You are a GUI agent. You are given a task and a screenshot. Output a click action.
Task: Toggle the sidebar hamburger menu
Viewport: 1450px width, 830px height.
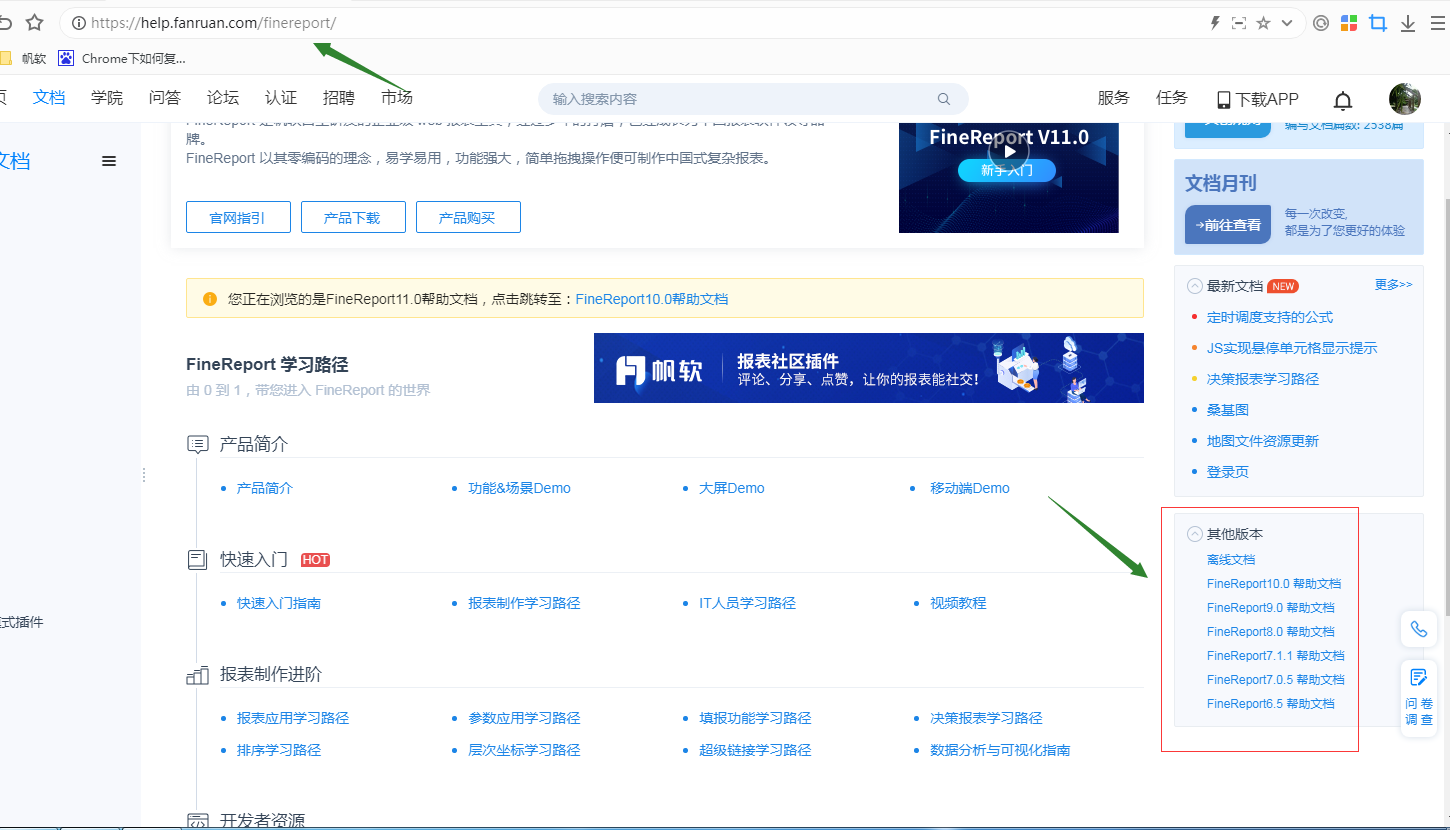tap(109, 161)
